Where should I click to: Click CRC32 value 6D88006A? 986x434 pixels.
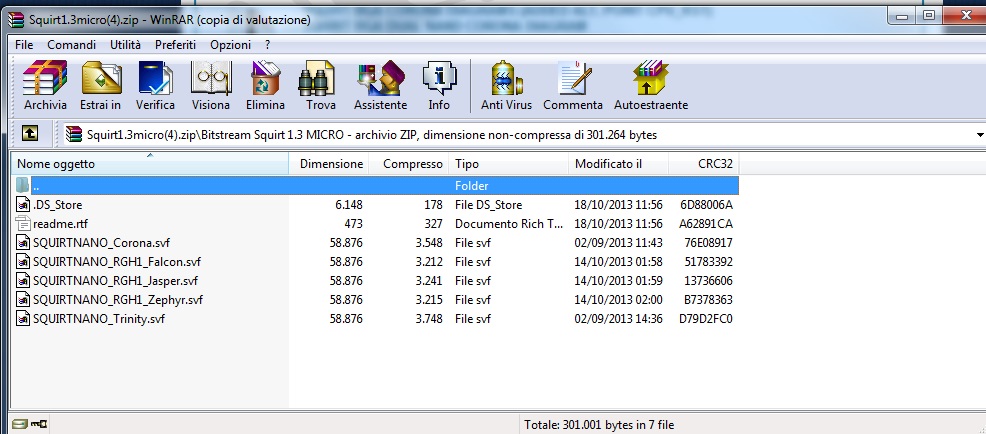pos(706,205)
